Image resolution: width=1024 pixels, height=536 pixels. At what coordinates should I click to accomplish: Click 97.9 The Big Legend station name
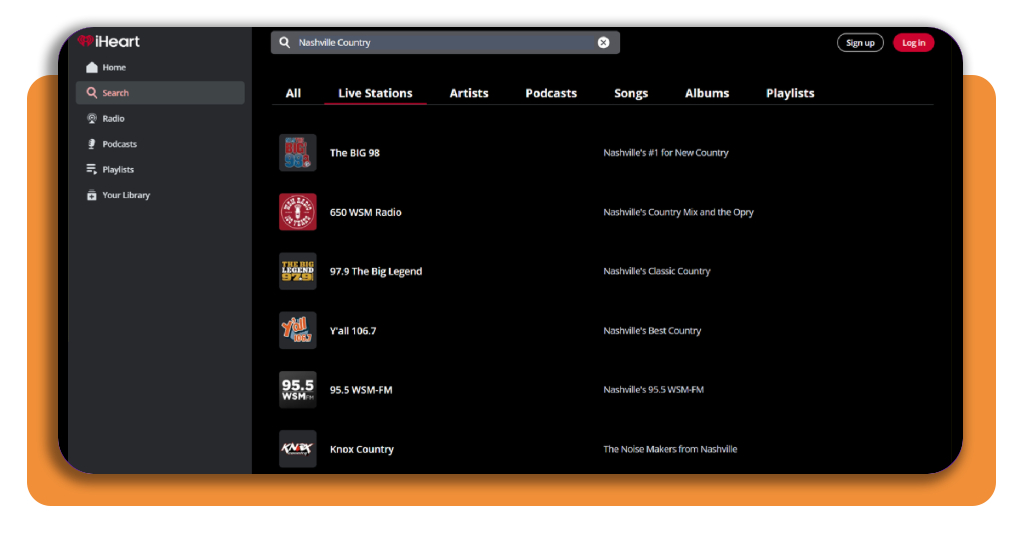376,271
